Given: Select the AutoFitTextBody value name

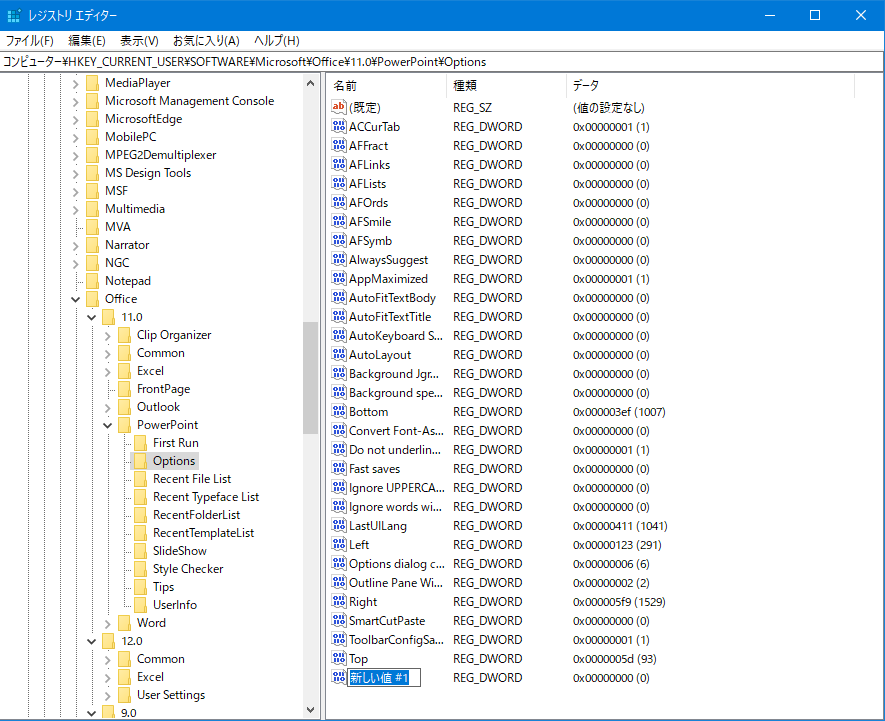Looking at the screenshot, I should pos(392,298).
